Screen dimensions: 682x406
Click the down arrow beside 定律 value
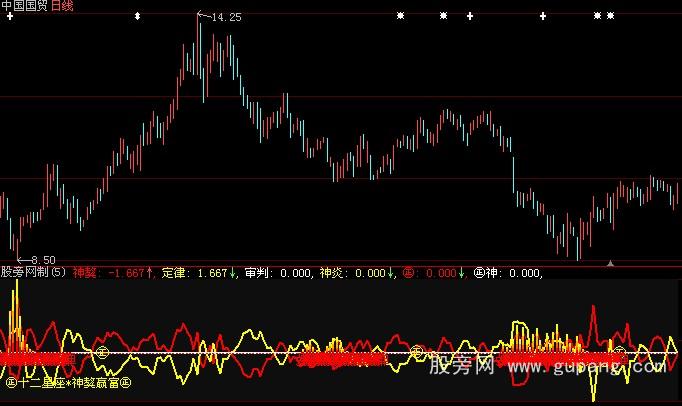click(x=234, y=272)
